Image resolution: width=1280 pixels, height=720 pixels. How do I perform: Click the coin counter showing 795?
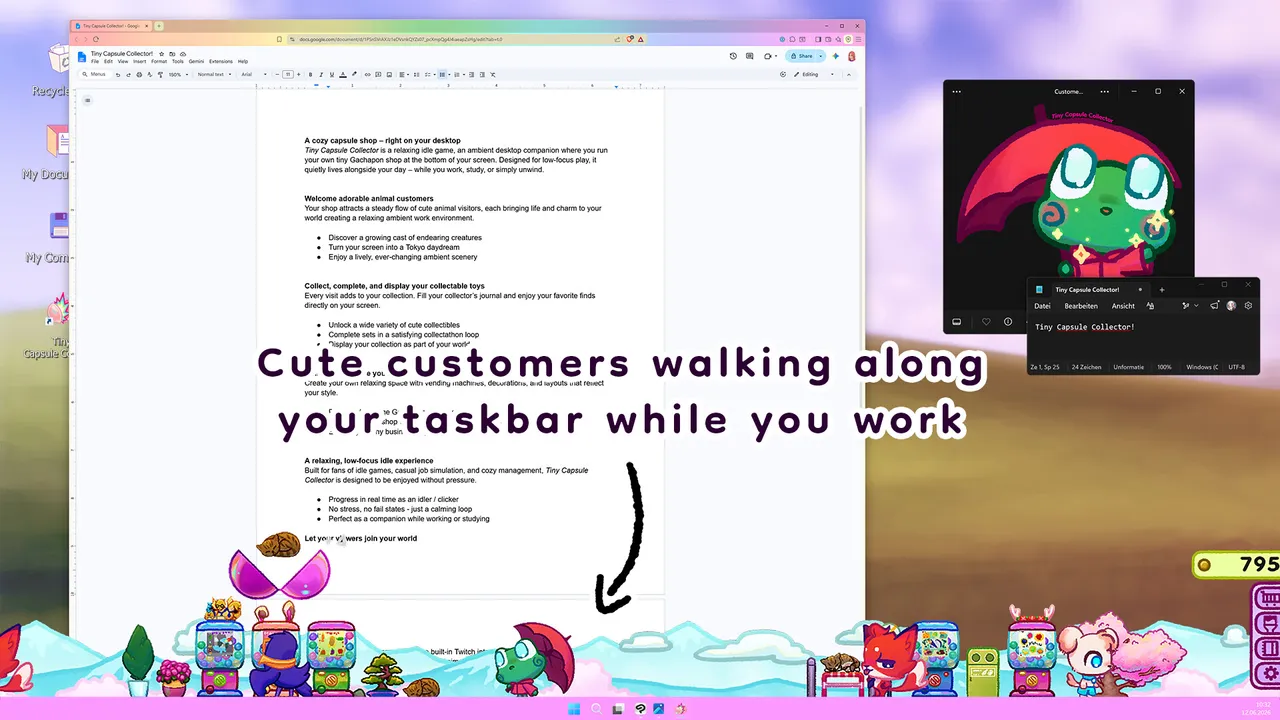coord(1237,565)
